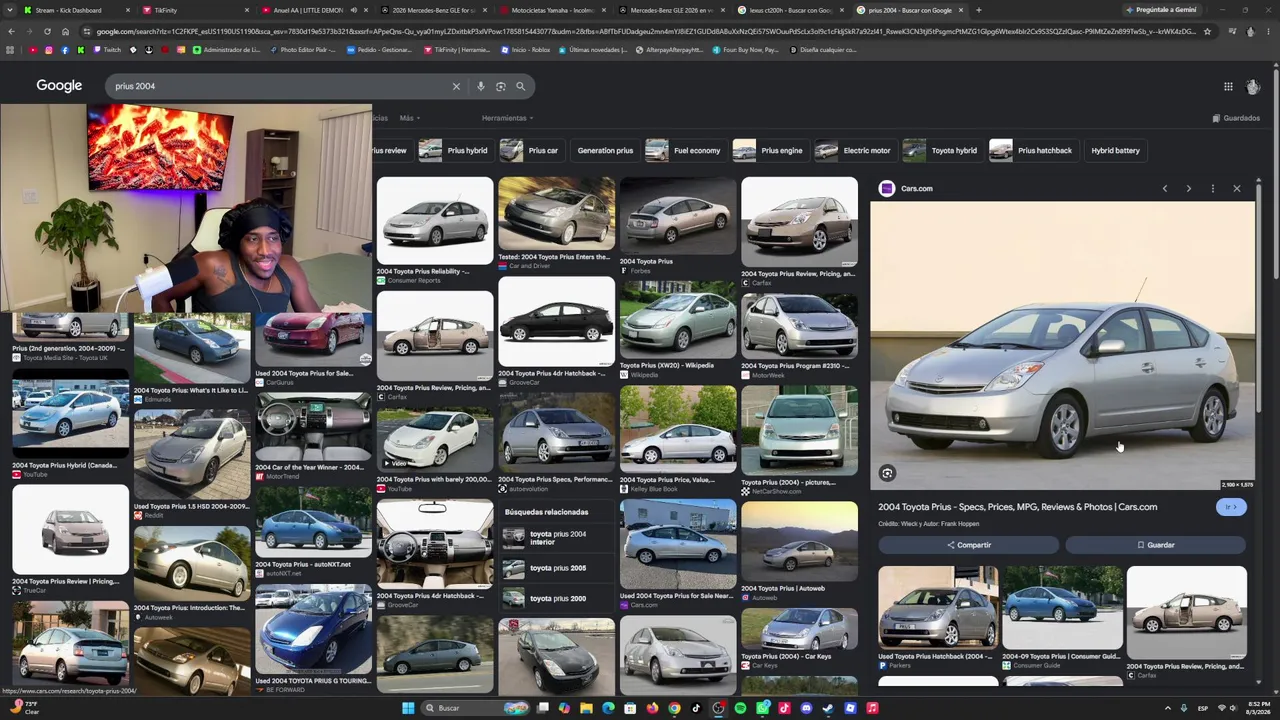The image size is (1280, 720).
Task: Open Discord from the taskbar
Action: coord(806,708)
